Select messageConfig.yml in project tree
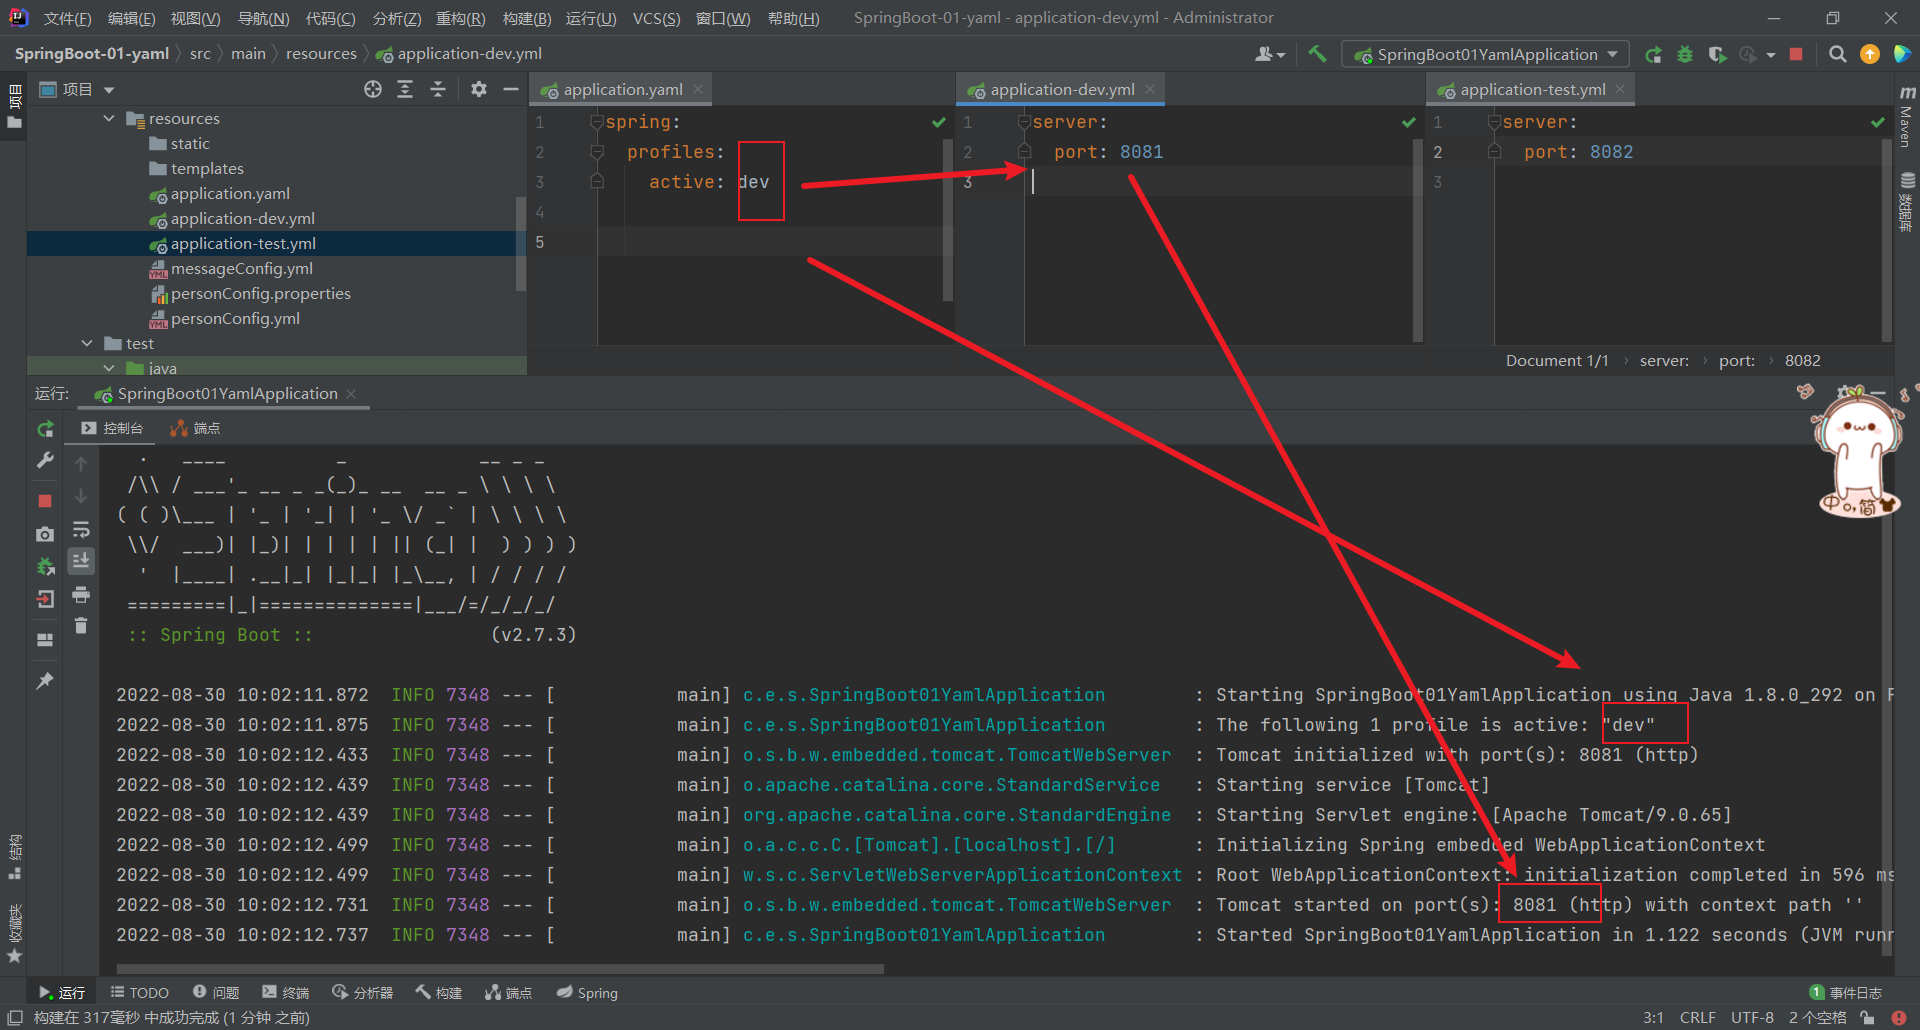Viewport: 1920px width, 1030px height. click(x=241, y=268)
